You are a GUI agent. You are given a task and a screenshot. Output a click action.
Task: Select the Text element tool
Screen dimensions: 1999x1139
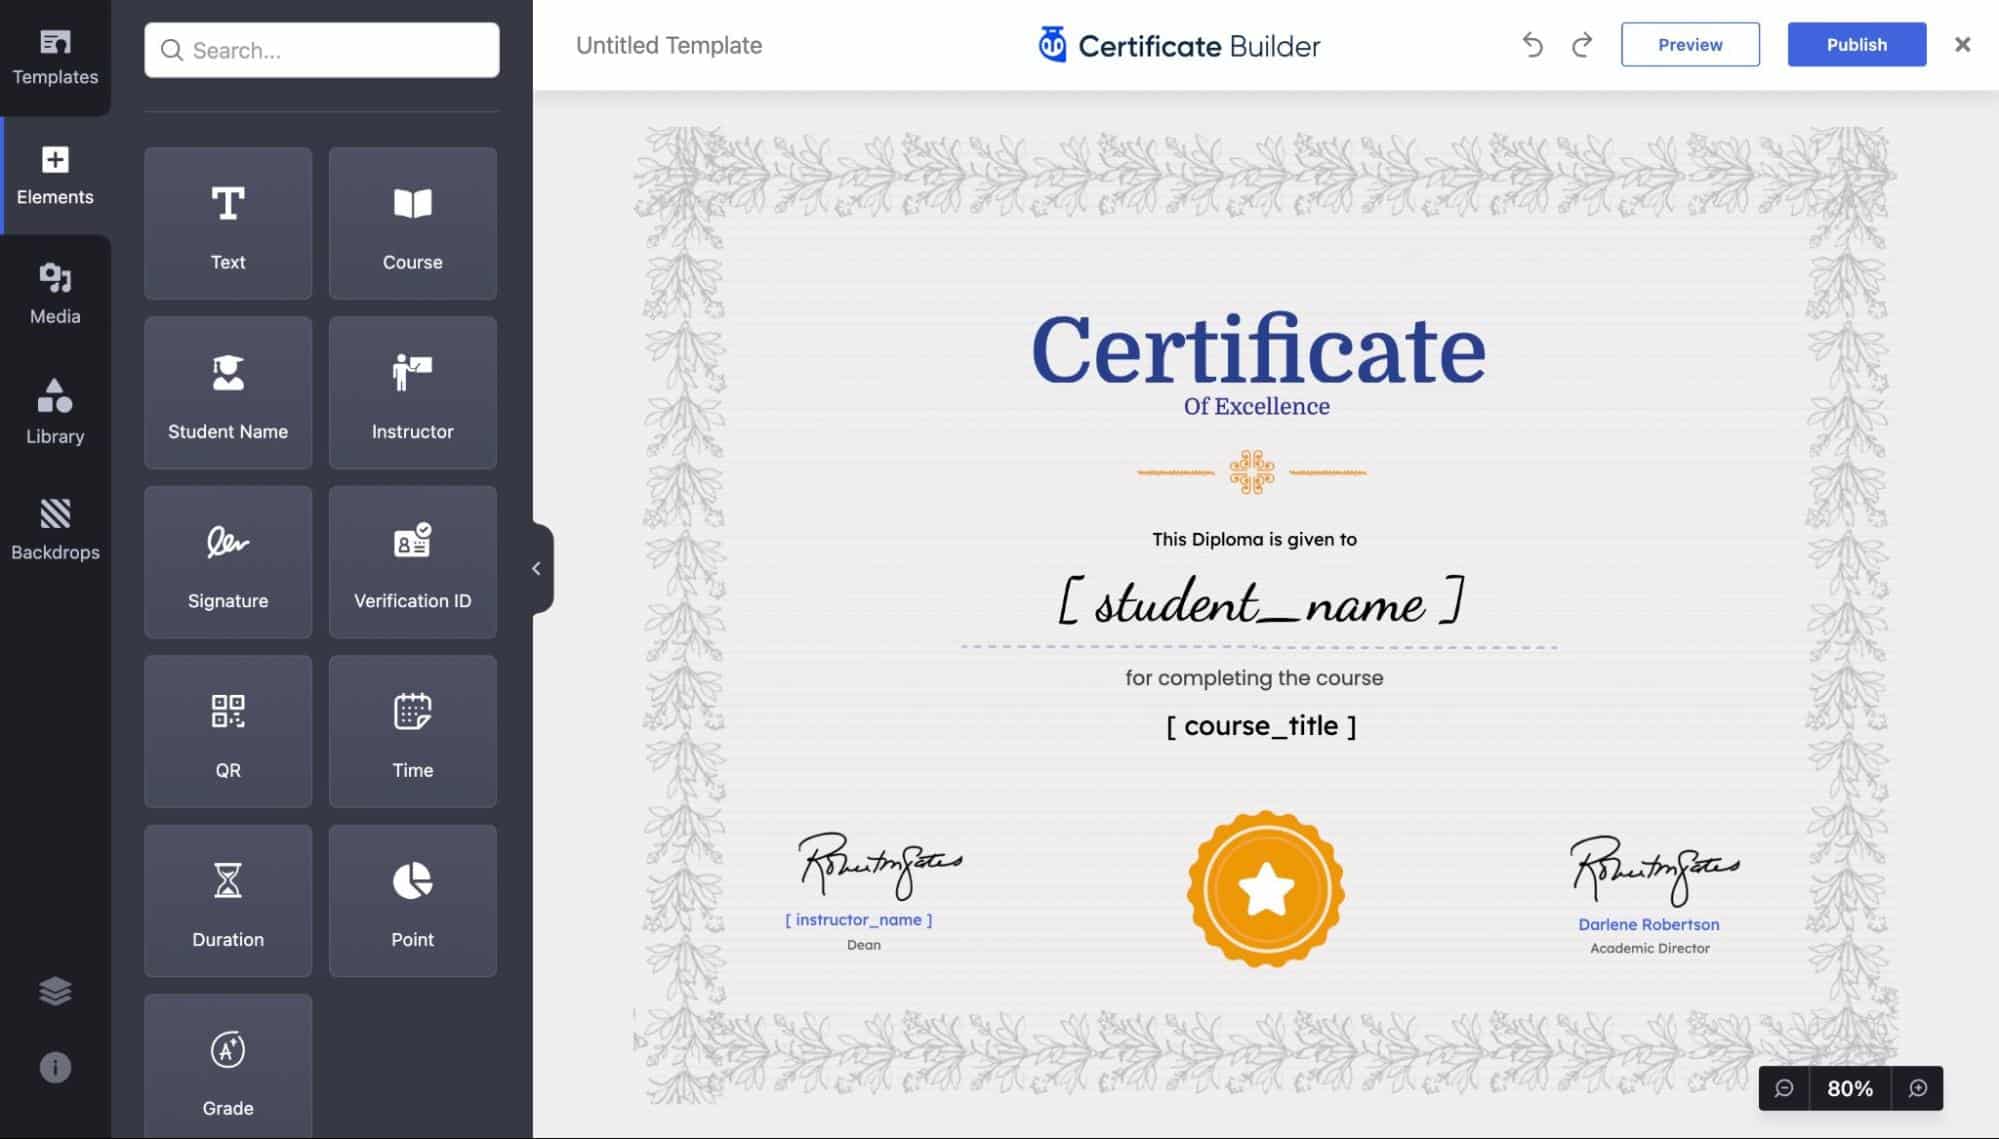point(228,224)
